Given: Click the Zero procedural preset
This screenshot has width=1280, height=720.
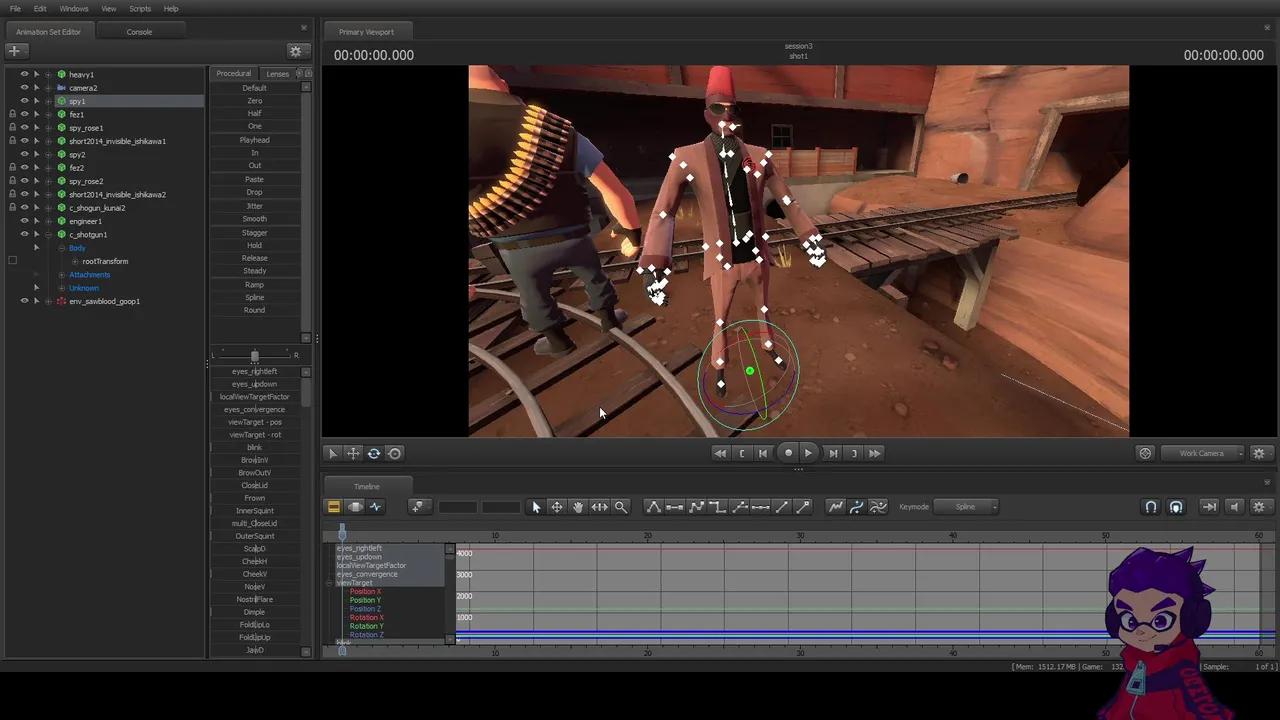Looking at the screenshot, I should coord(254,101).
